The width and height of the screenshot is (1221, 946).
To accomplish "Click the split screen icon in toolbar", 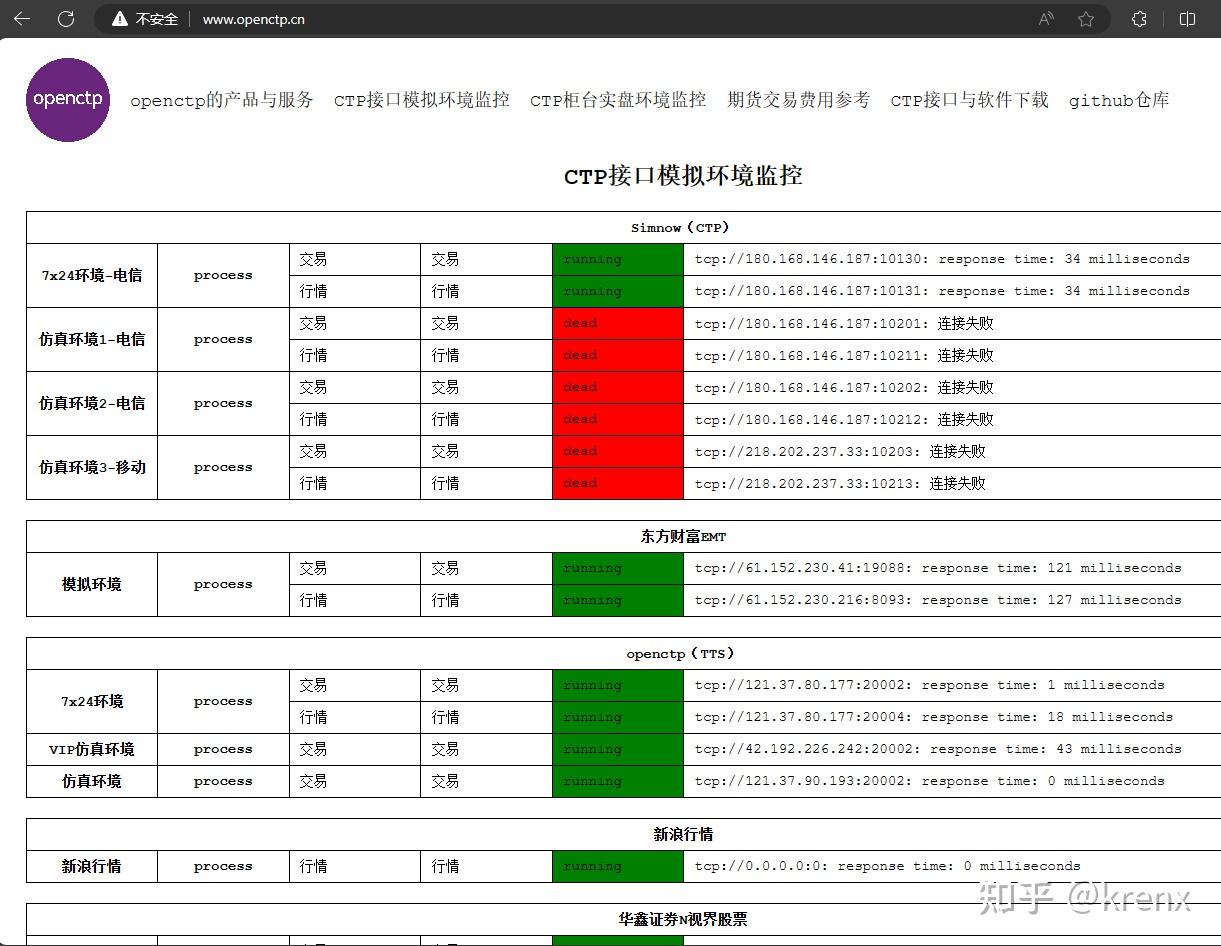I will 1187,18.
